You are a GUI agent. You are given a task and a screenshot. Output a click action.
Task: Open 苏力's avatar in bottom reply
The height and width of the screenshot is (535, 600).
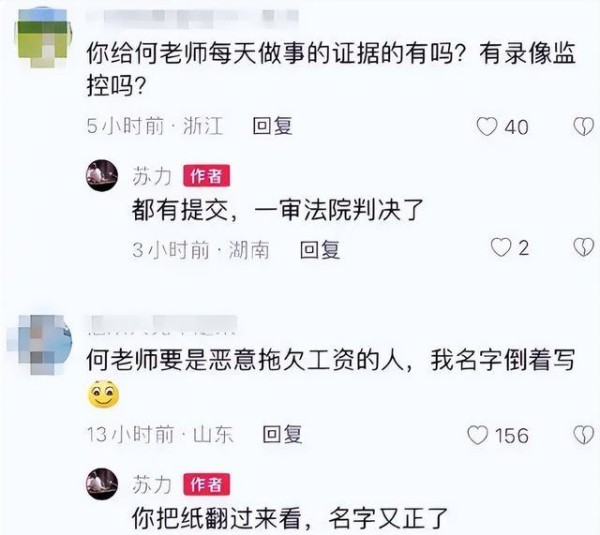(102, 484)
